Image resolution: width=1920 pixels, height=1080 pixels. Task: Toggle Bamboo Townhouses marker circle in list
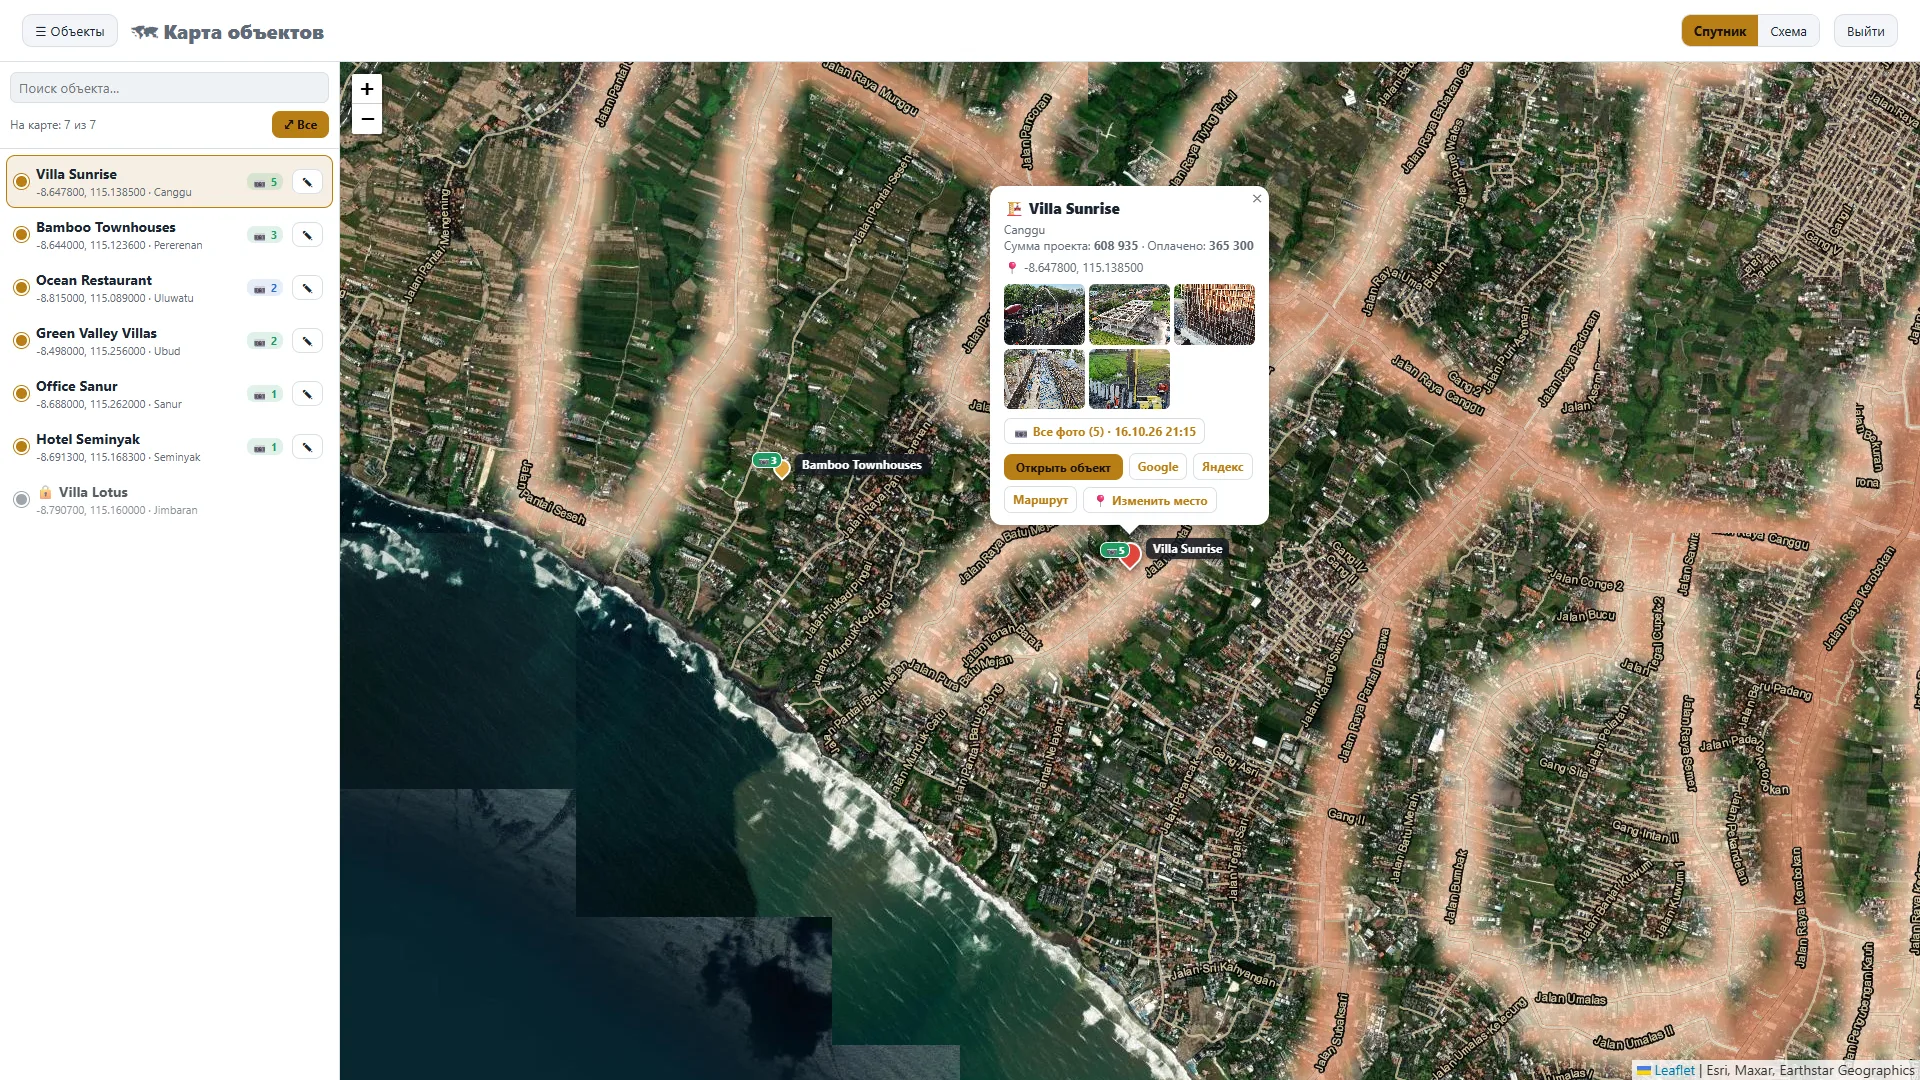click(x=21, y=235)
